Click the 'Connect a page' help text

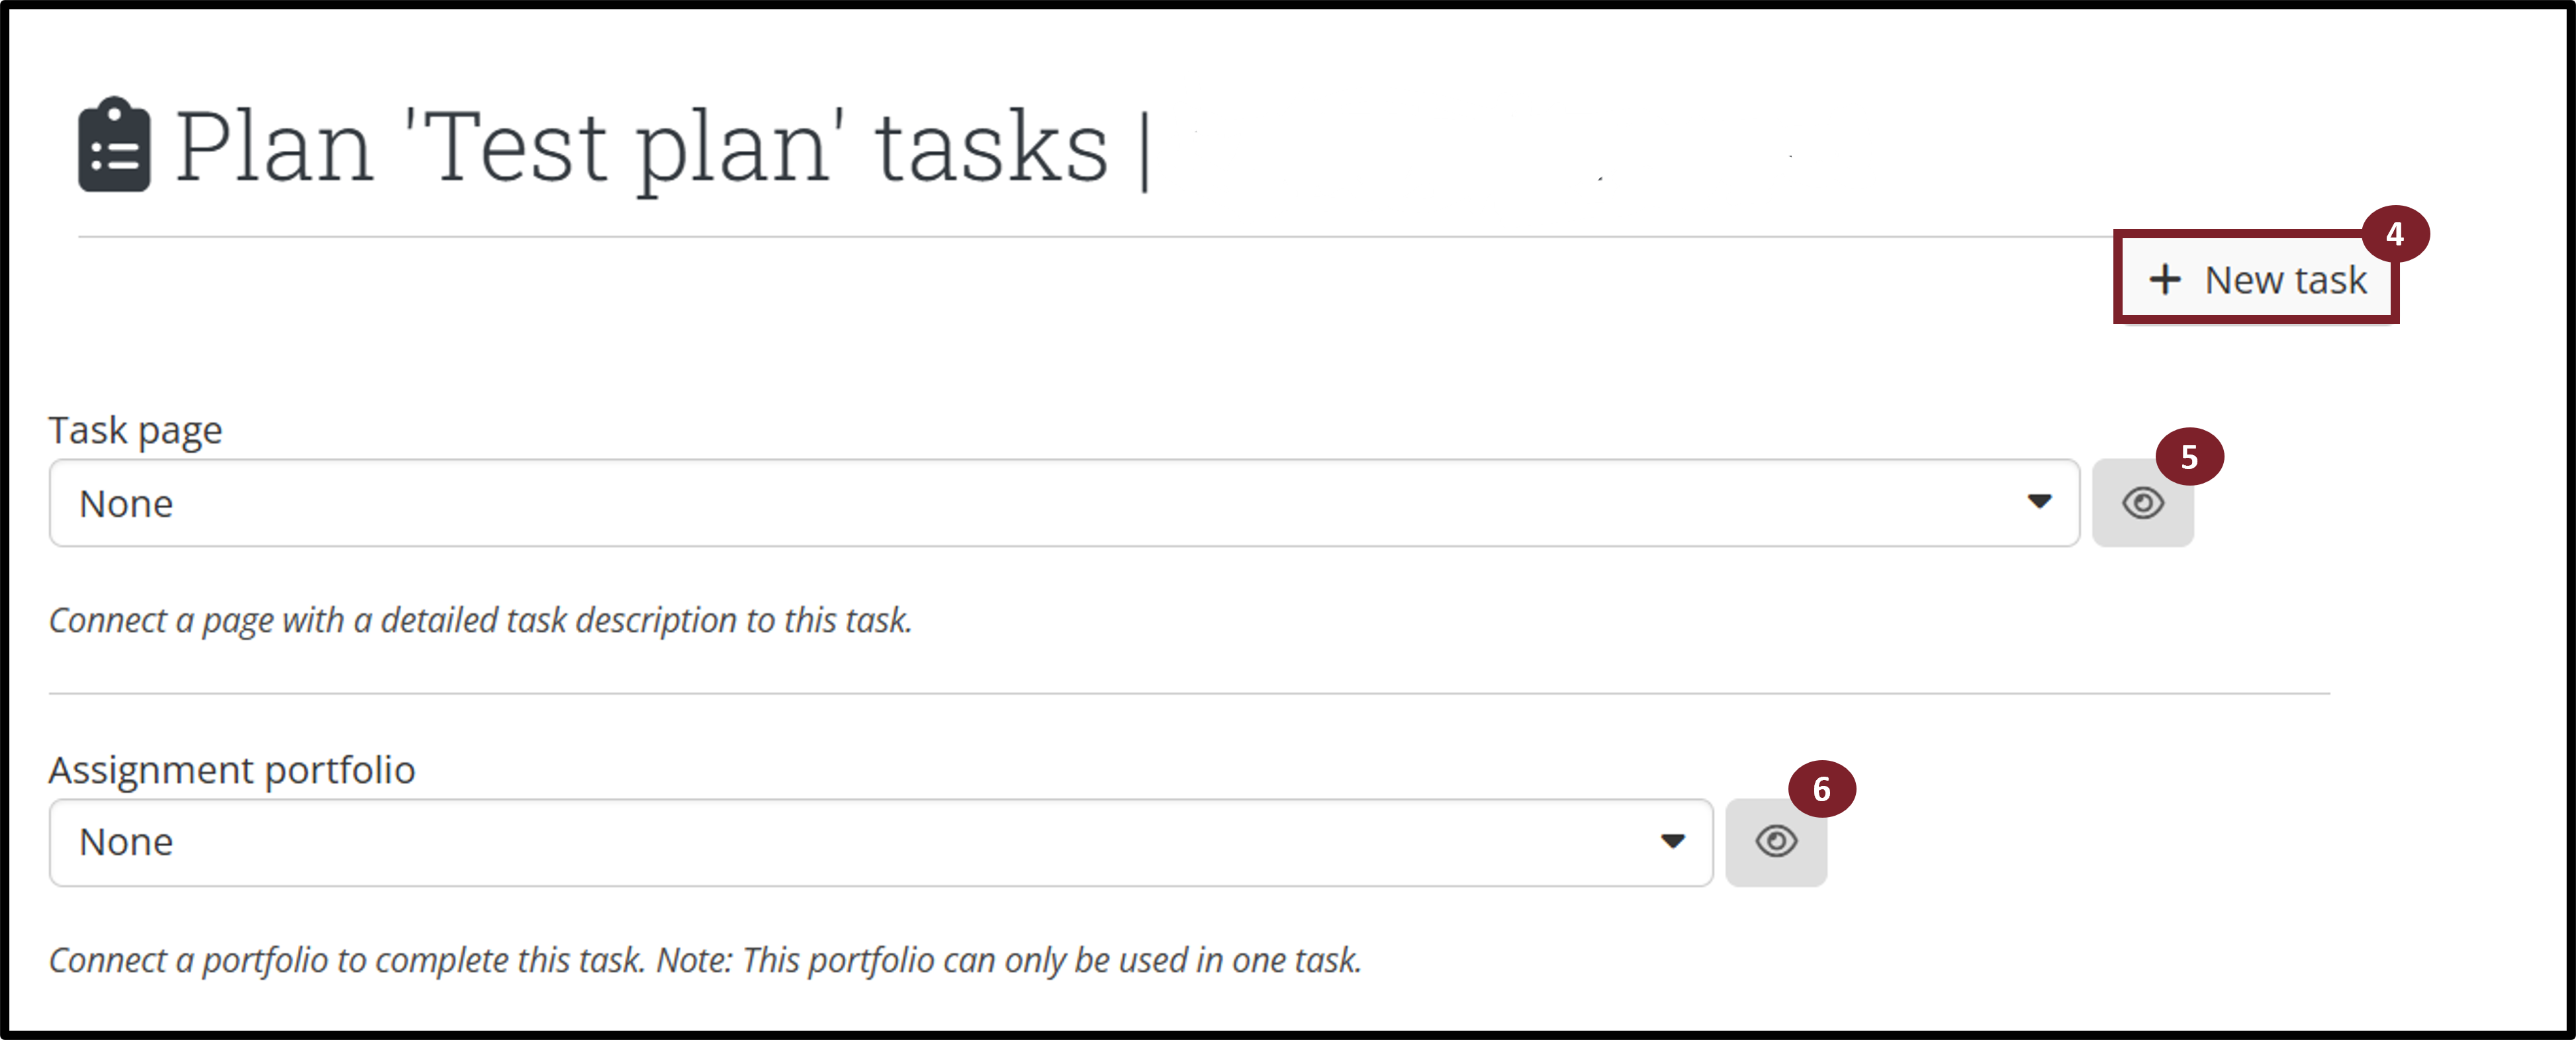coord(480,620)
